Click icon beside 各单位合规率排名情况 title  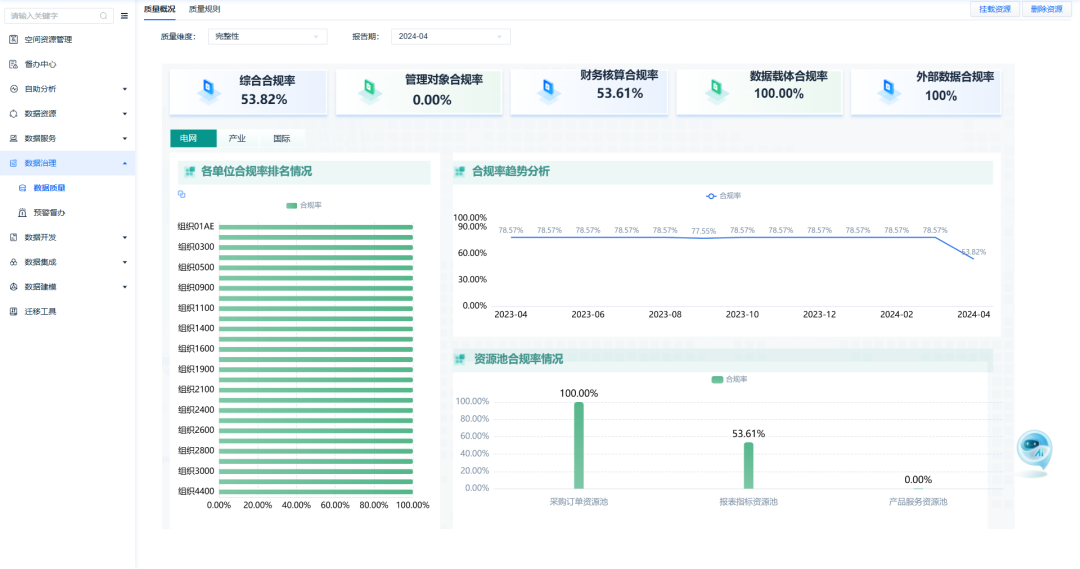point(189,172)
